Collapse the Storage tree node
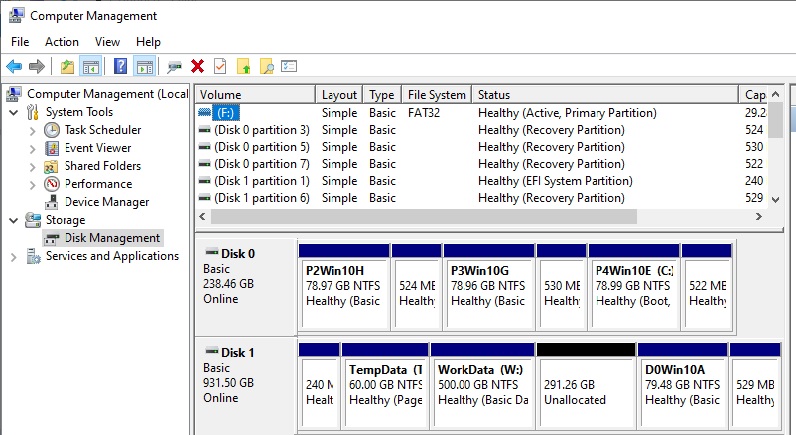The image size is (796, 435). point(14,220)
